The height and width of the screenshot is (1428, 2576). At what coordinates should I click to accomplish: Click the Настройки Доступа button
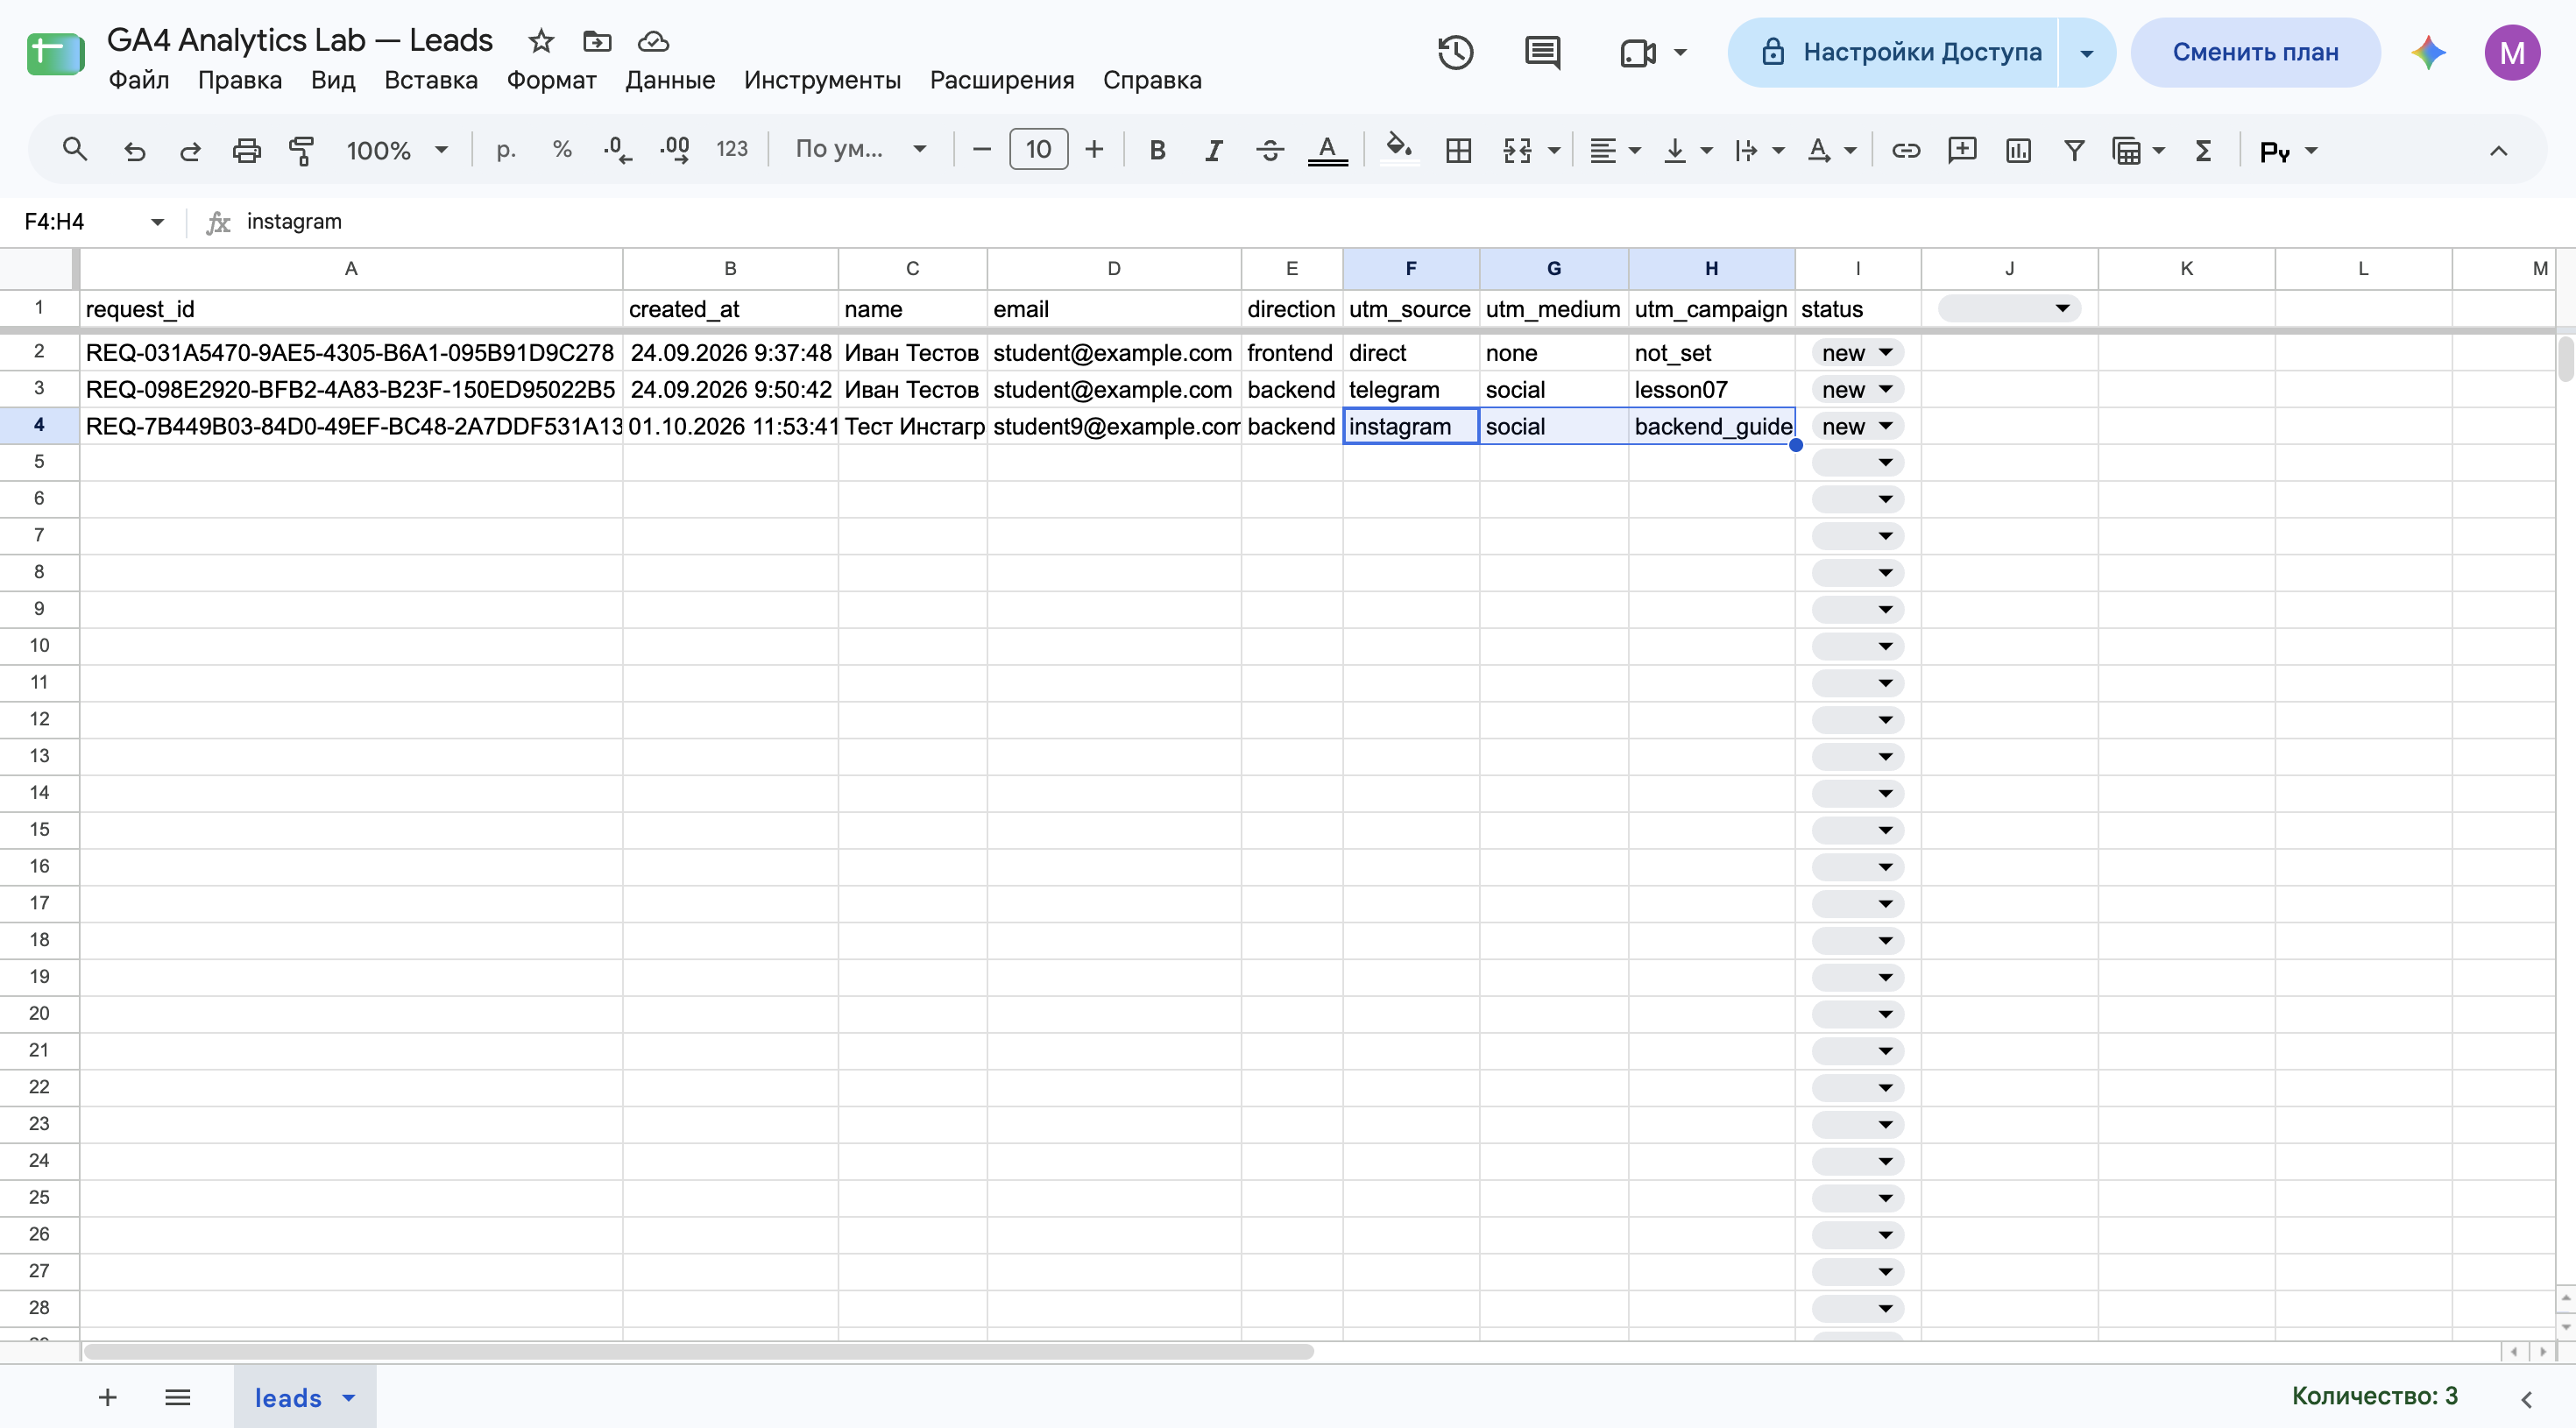coord(1893,52)
